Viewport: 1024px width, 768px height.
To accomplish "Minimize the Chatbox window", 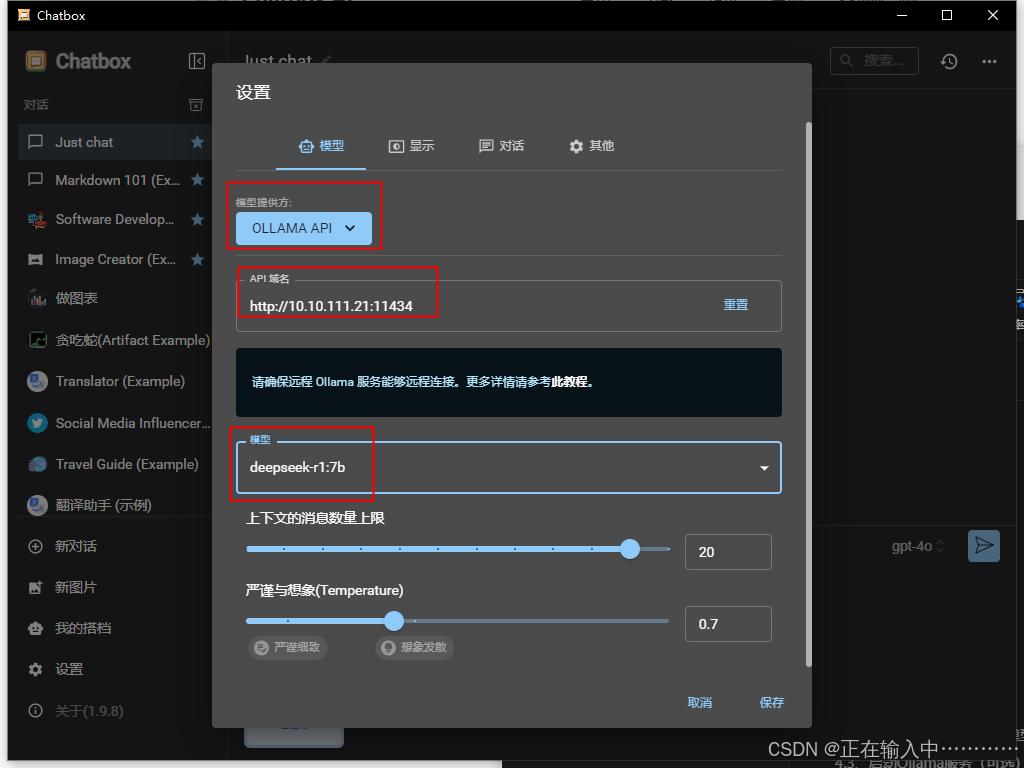I will tap(903, 15).
